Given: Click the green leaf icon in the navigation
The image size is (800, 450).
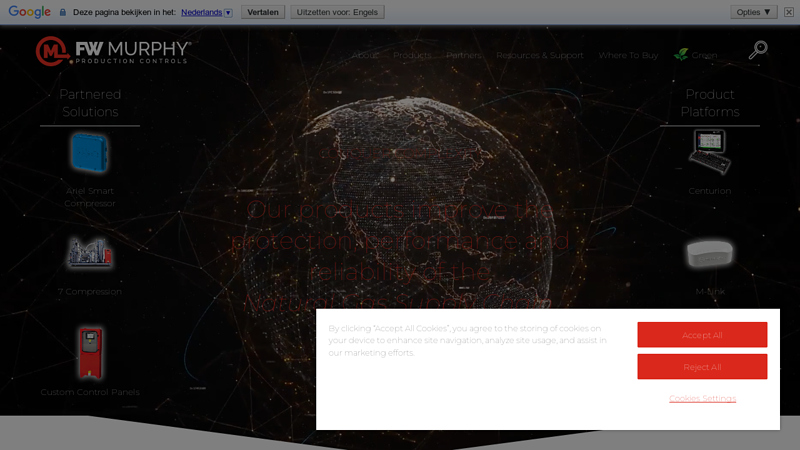Looking at the screenshot, I should tap(681, 55).
